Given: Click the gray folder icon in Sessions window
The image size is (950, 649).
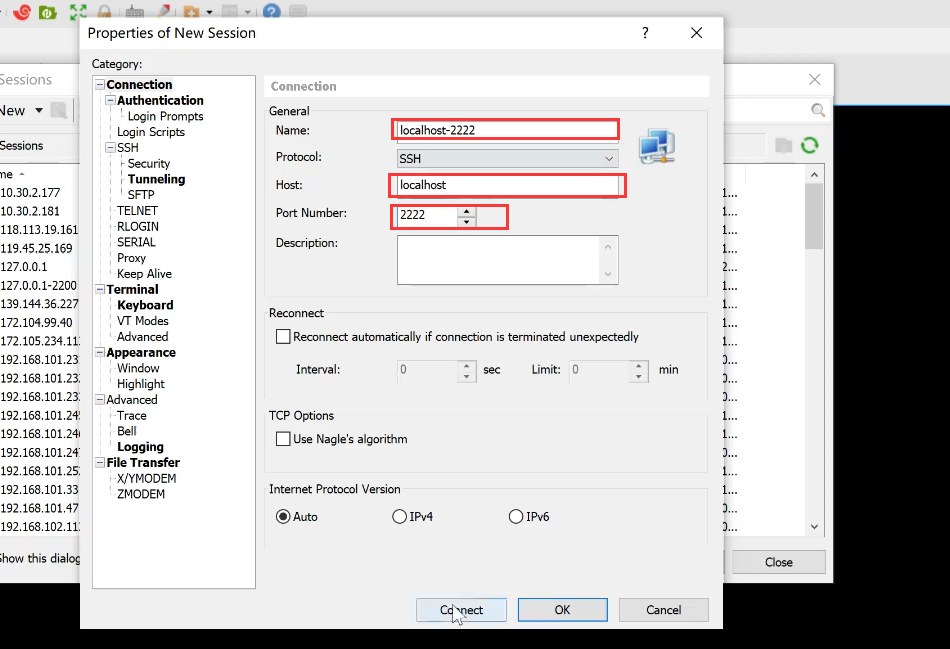Looking at the screenshot, I should [x=783, y=145].
